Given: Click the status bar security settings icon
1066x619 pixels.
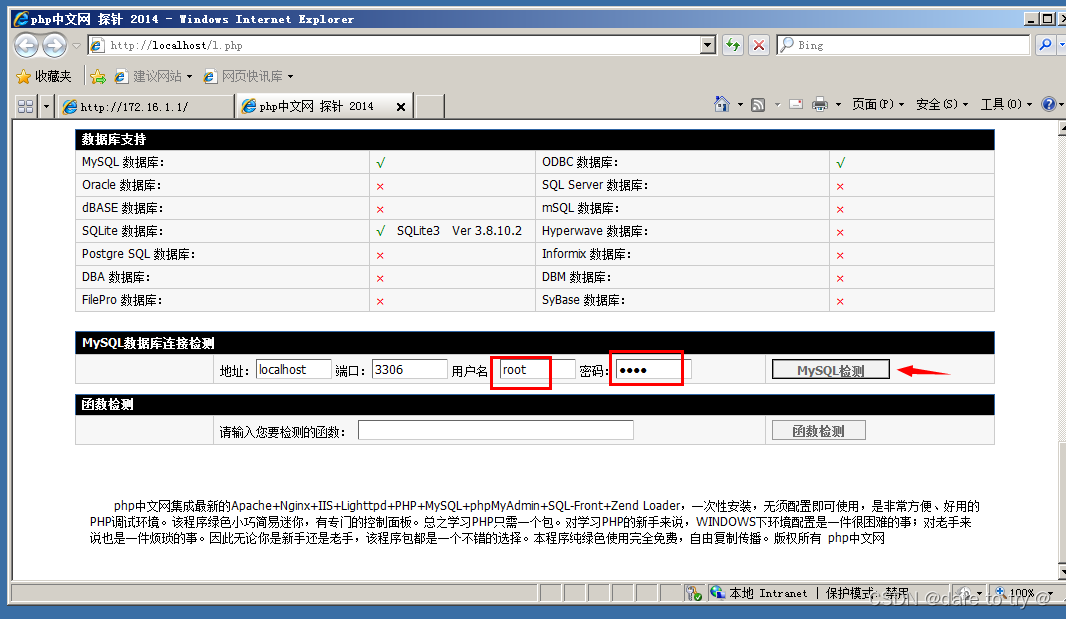Looking at the screenshot, I should (693, 593).
